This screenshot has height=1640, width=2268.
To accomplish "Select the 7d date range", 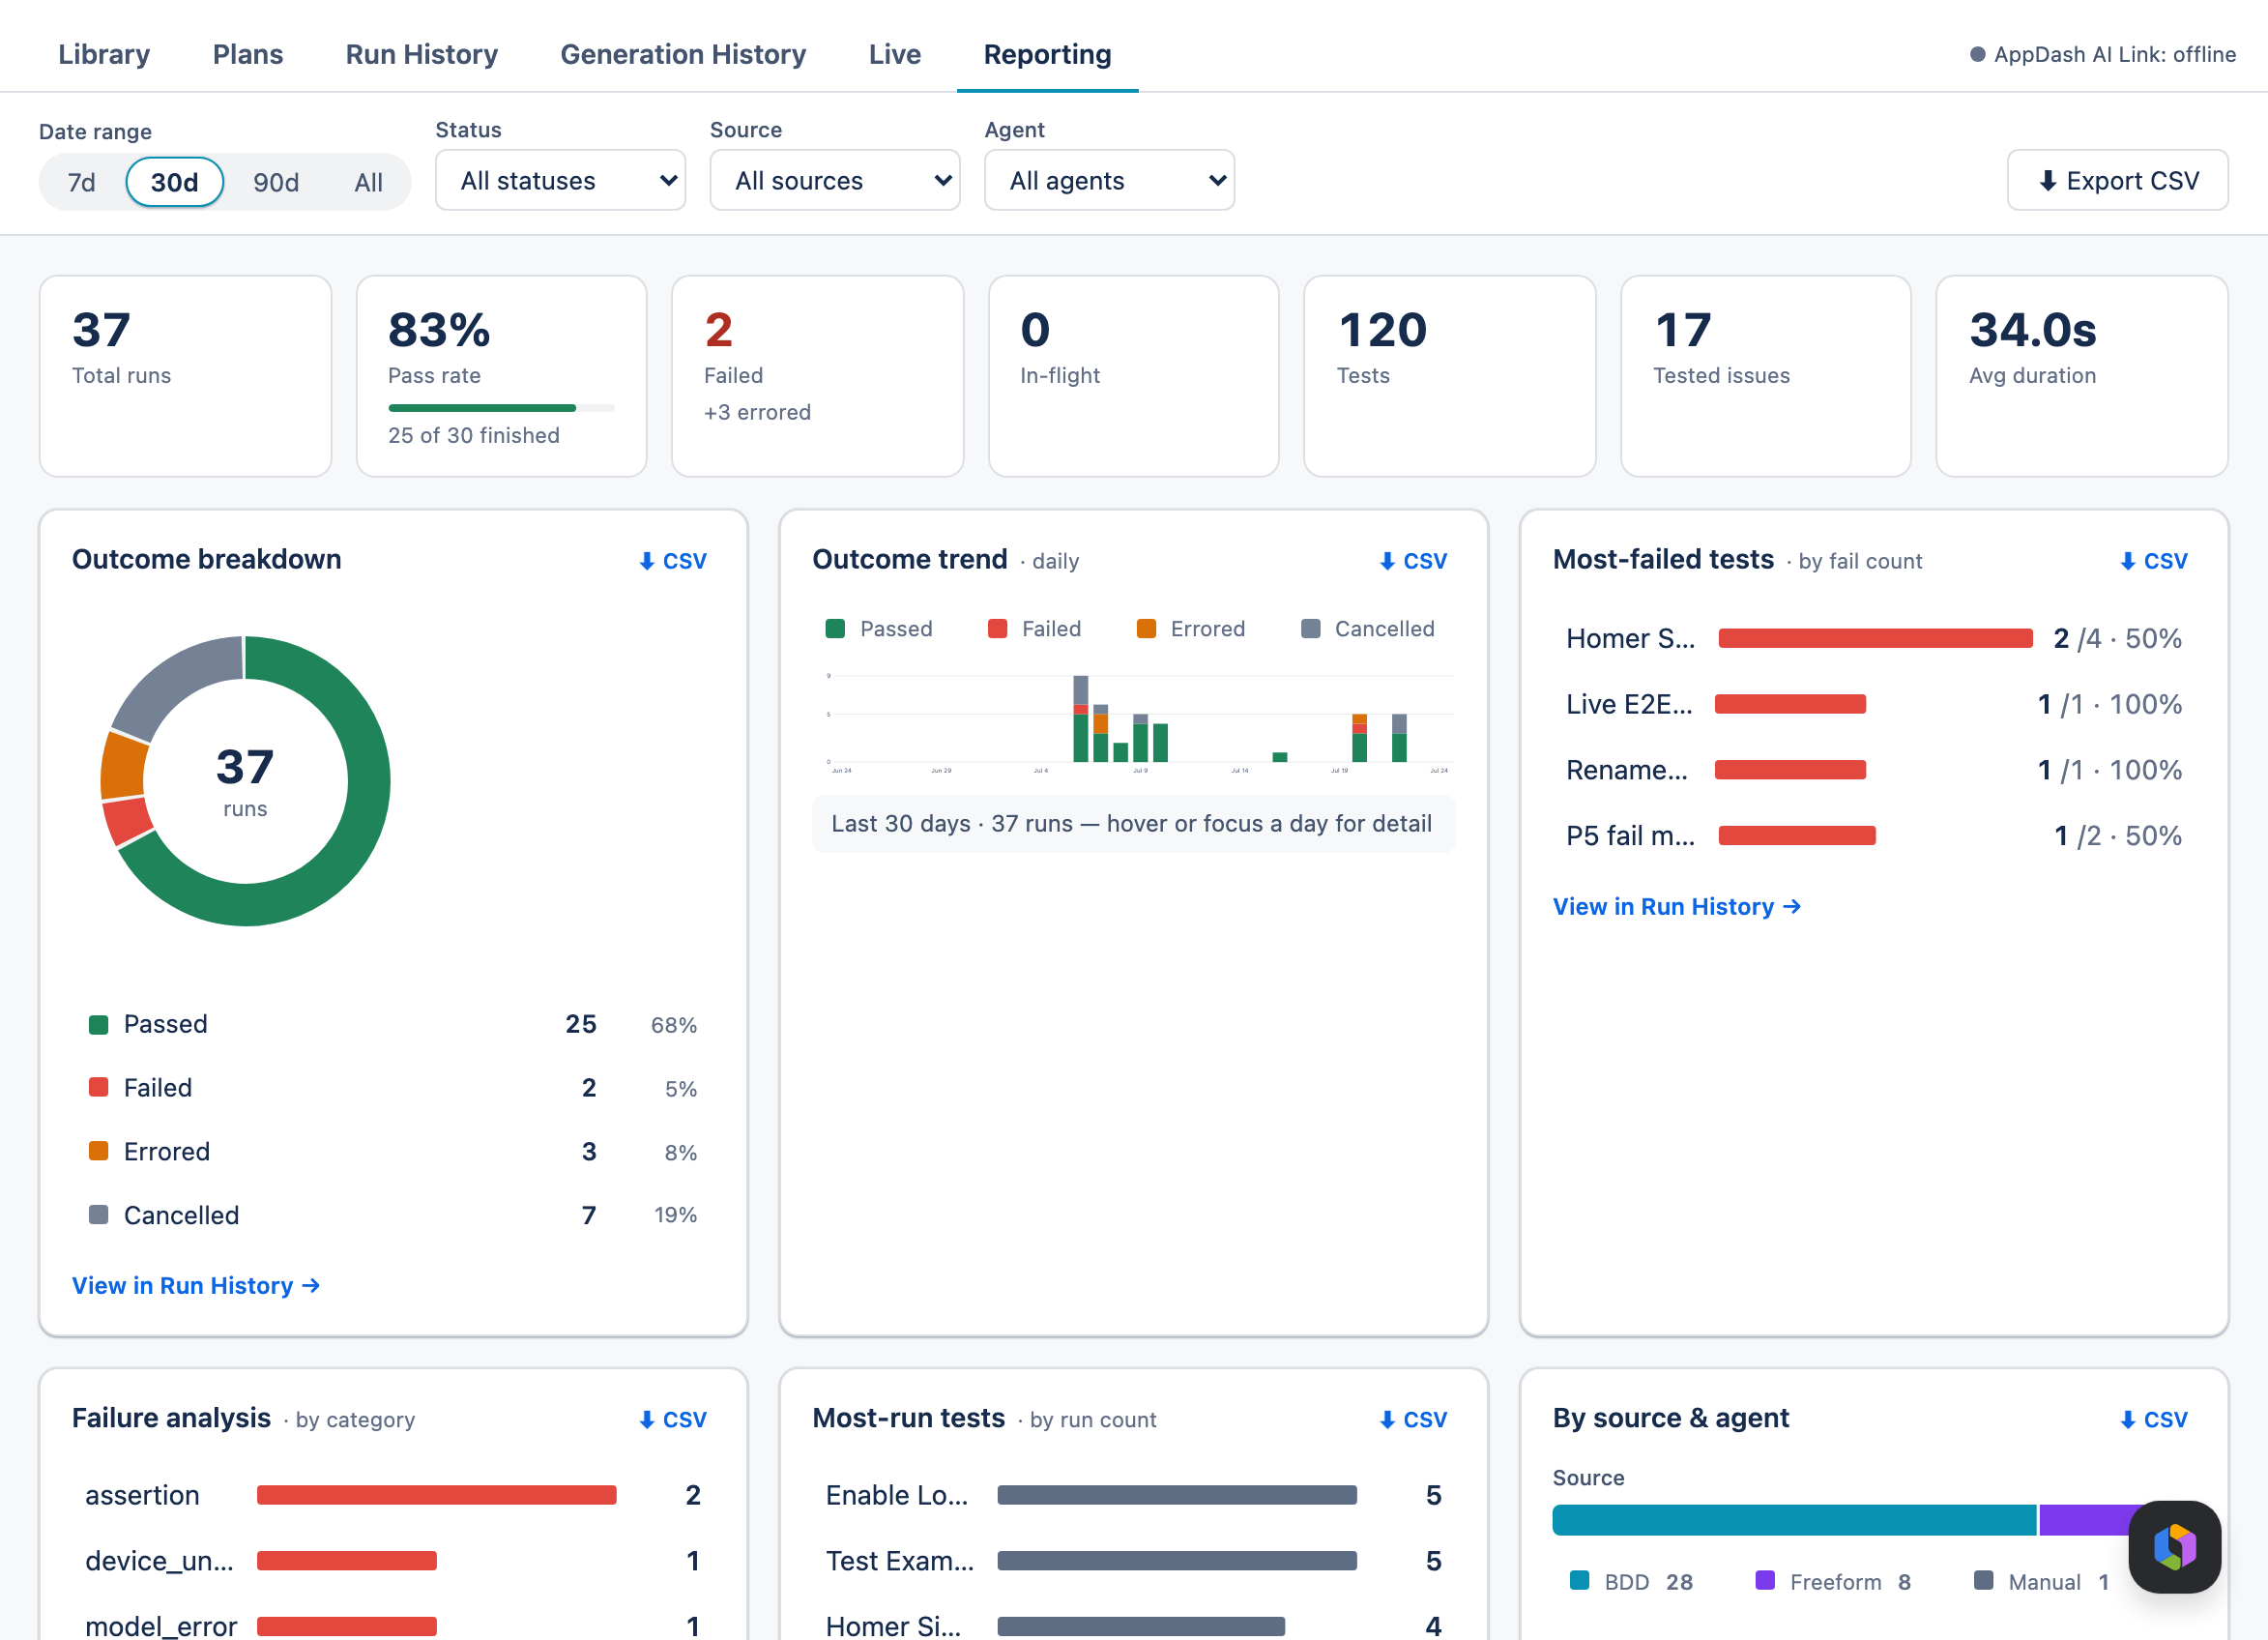I will 82,182.
